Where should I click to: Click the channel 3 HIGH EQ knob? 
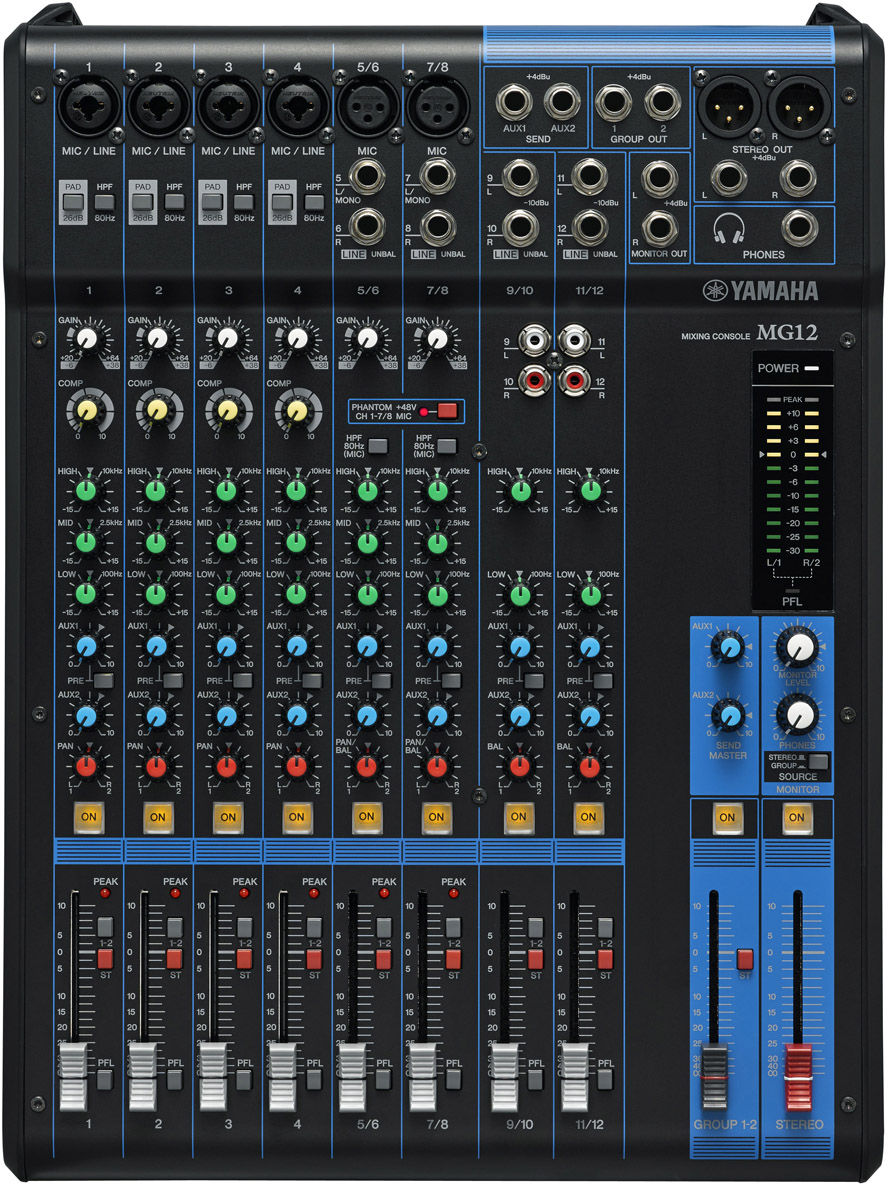[x=226, y=490]
